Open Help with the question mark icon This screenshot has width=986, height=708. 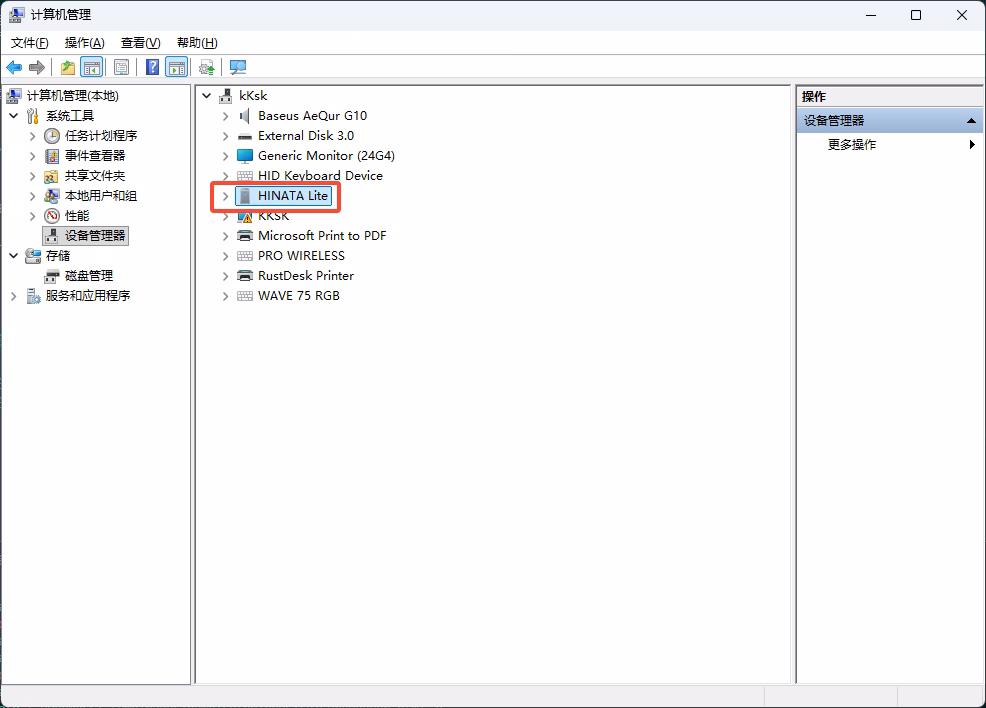coord(152,67)
